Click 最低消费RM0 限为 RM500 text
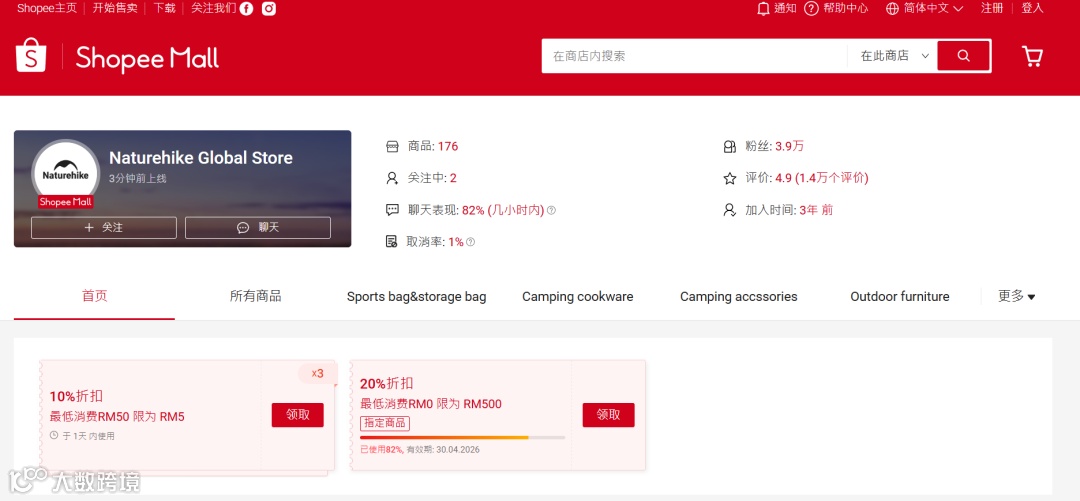1080x501 pixels. click(431, 405)
